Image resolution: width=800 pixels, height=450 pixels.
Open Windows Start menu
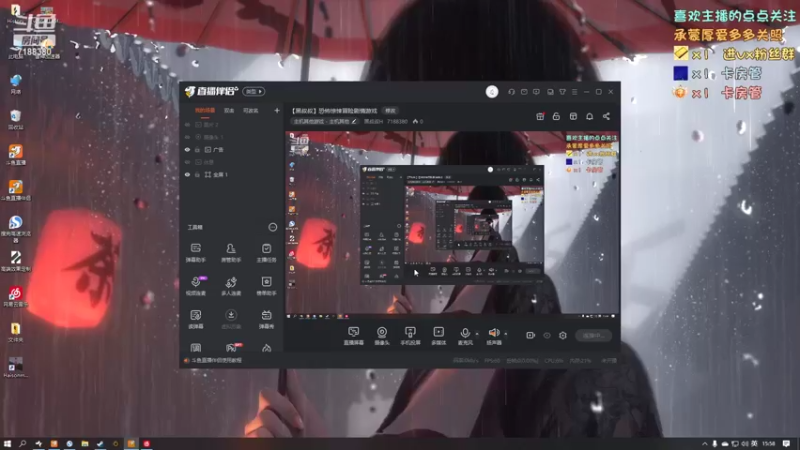point(7,444)
